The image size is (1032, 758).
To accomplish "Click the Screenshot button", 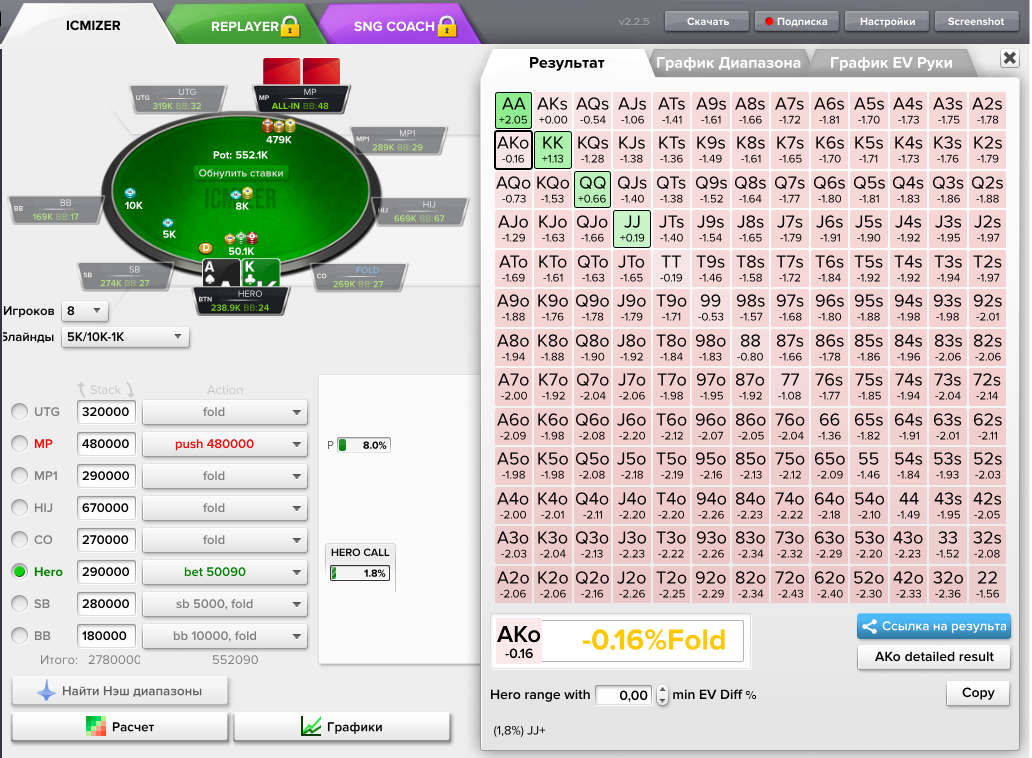I will point(975,21).
